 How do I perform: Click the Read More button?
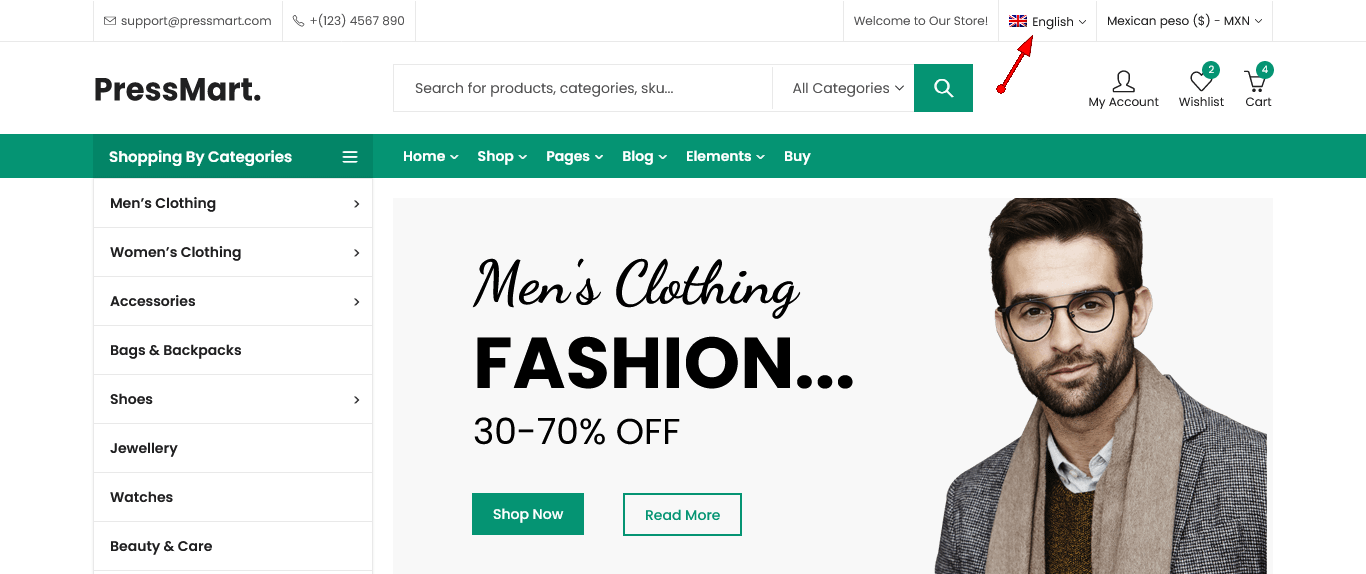682,515
